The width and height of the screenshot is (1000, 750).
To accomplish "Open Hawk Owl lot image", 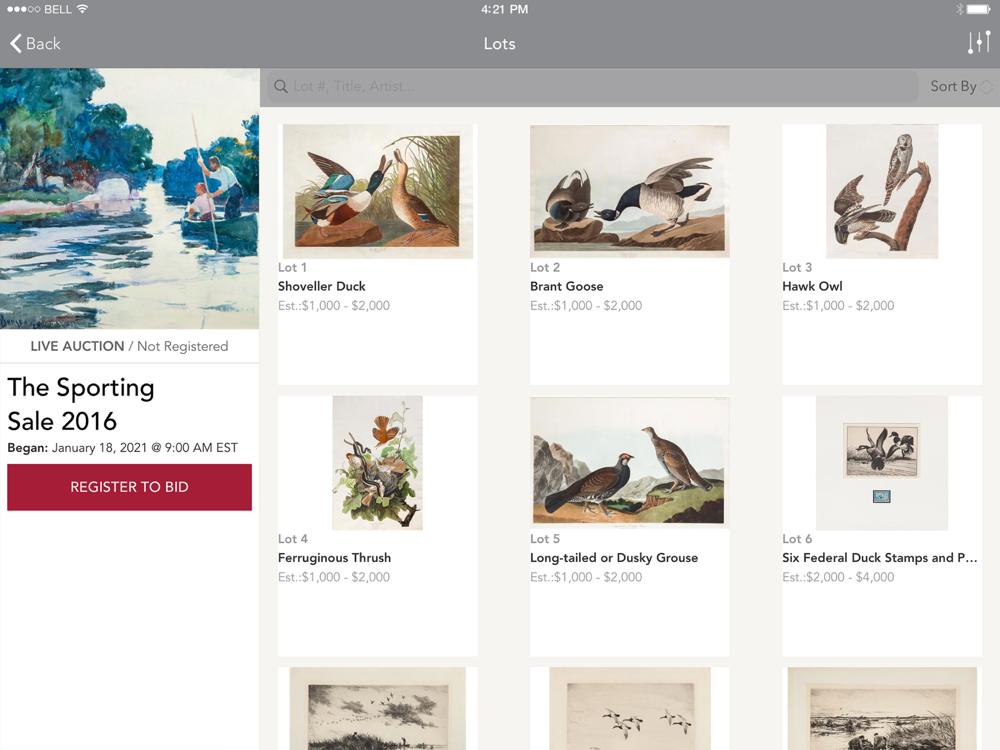I will pyautogui.click(x=882, y=191).
